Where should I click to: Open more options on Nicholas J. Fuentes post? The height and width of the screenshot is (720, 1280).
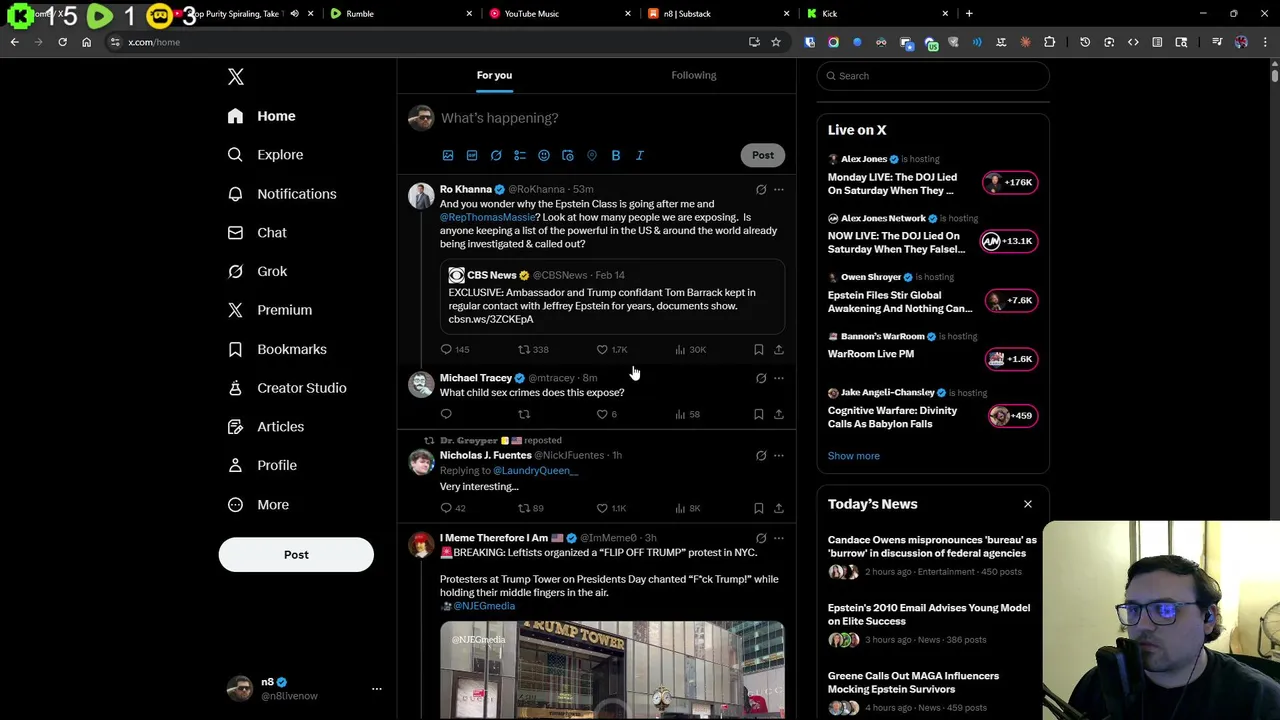779,455
